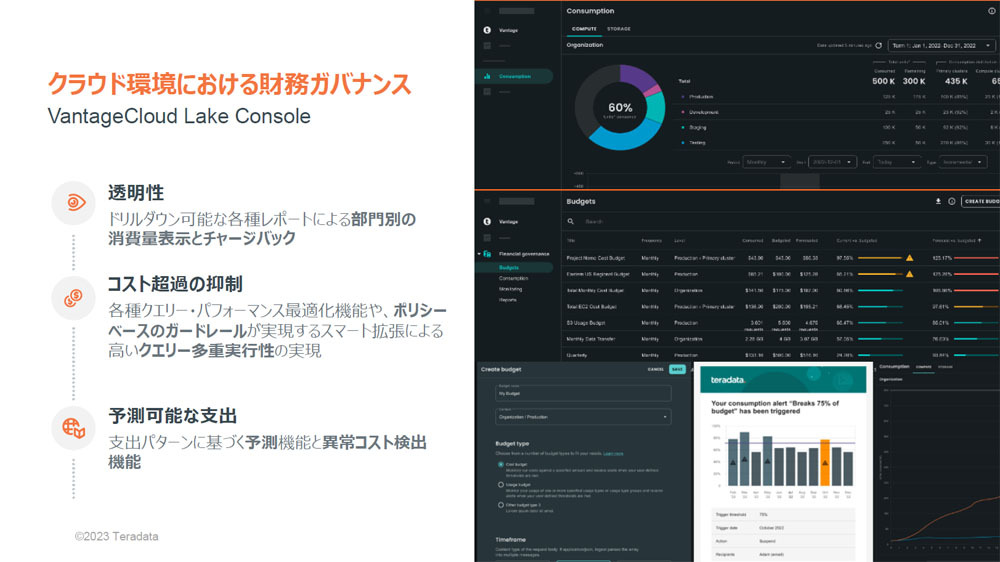Open the Today end dropdown

pos(897,162)
